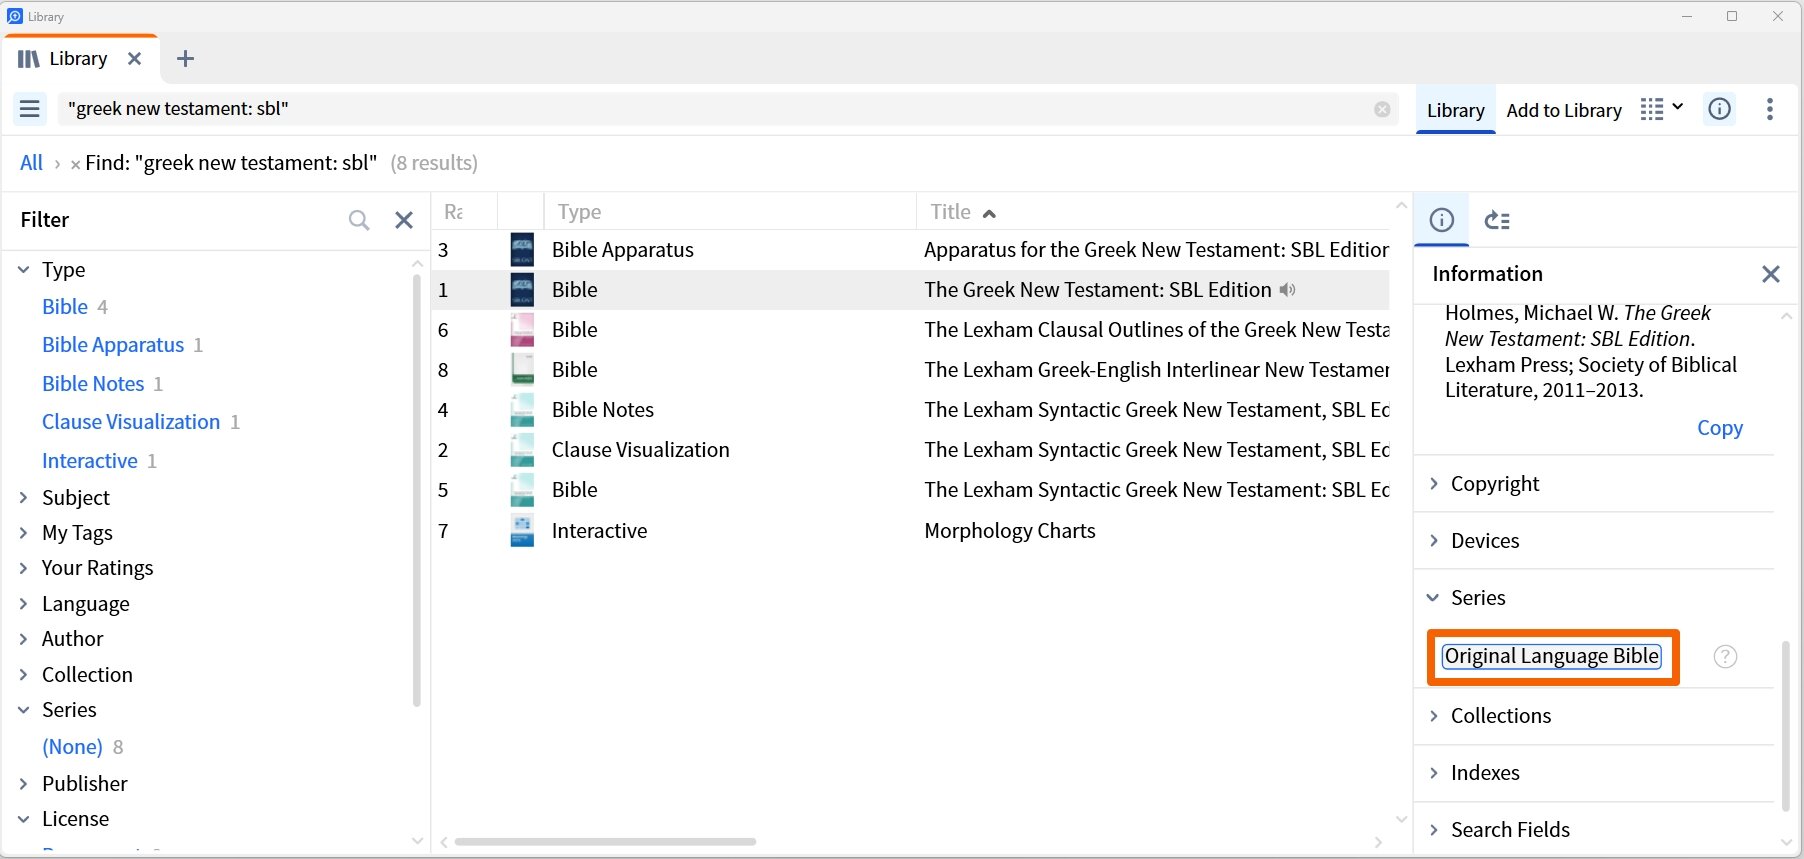The width and height of the screenshot is (1804, 859).
Task: Expand the Author filter section
Action: (24, 639)
